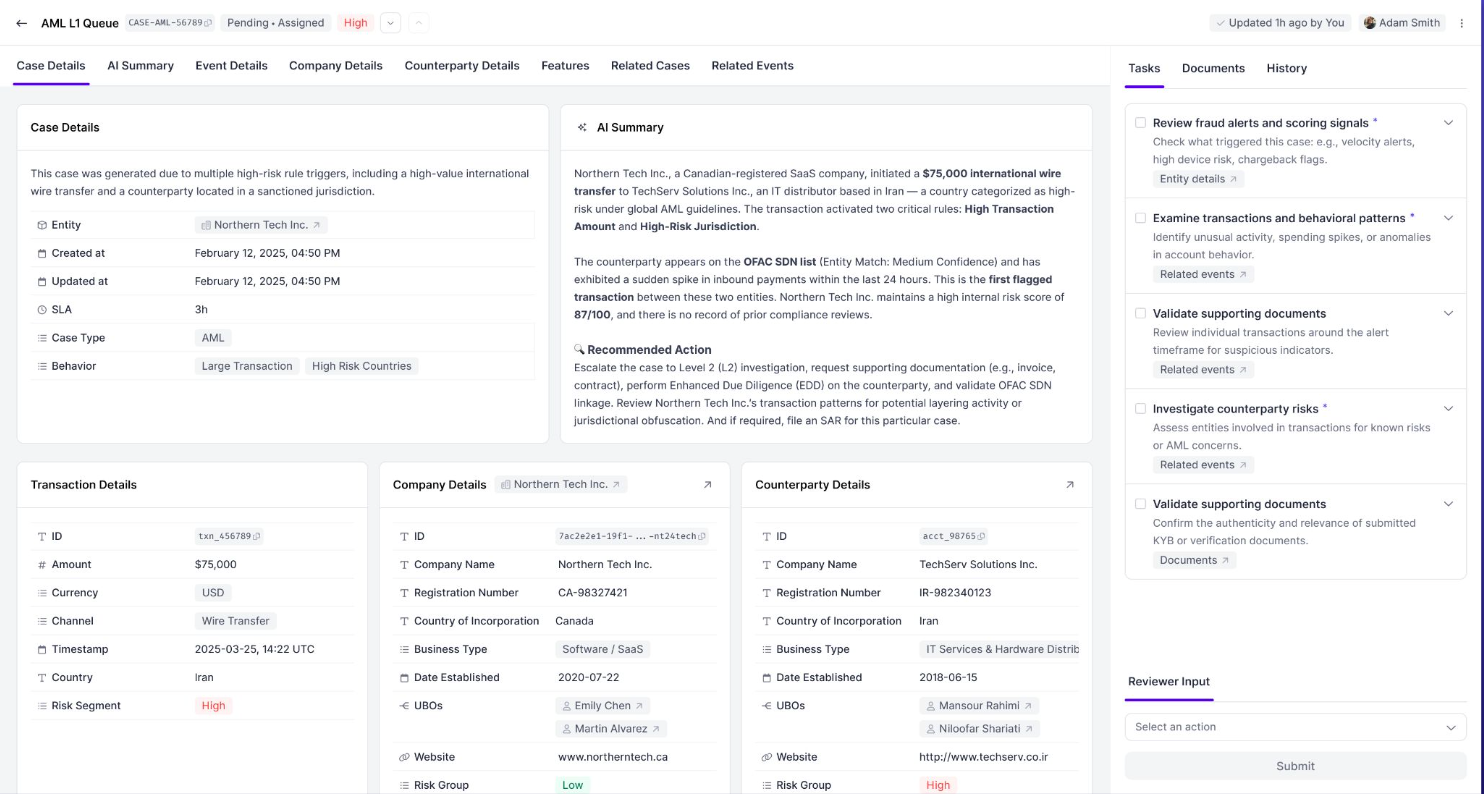Image resolution: width=1484 pixels, height=794 pixels.
Task: Expand chevron of alert timeframe validation task
Action: point(1448,313)
